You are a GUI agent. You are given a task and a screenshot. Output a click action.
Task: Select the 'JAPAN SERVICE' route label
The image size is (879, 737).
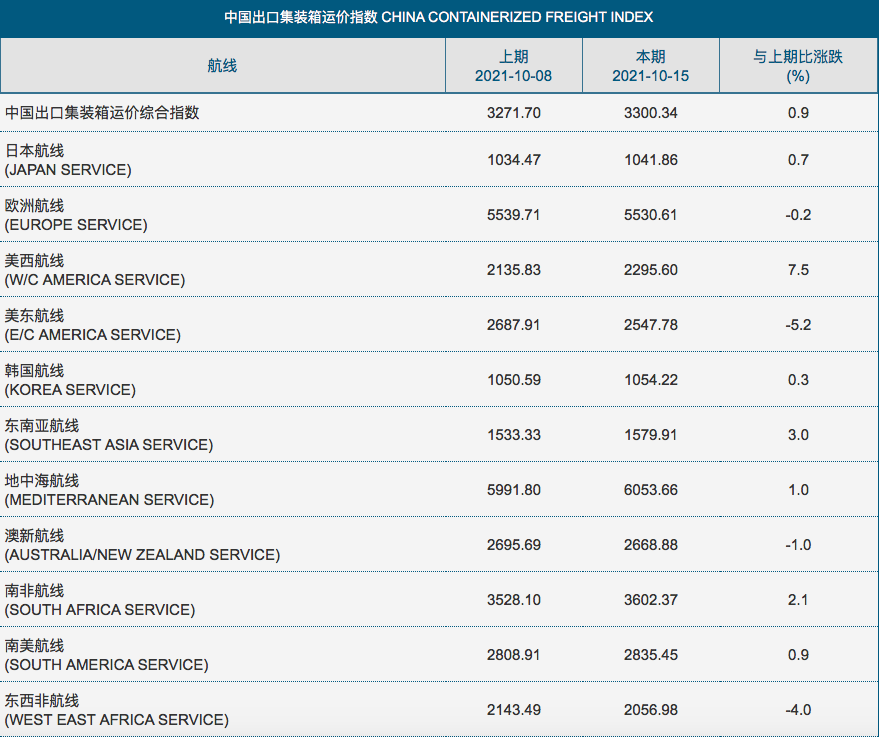click(68, 170)
